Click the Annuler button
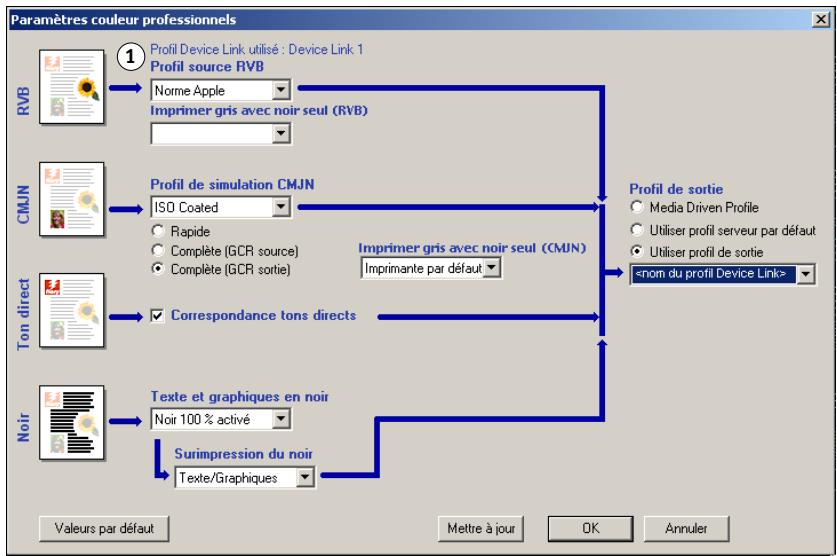Image resolution: width=837 pixels, height=556 pixels. [686, 528]
